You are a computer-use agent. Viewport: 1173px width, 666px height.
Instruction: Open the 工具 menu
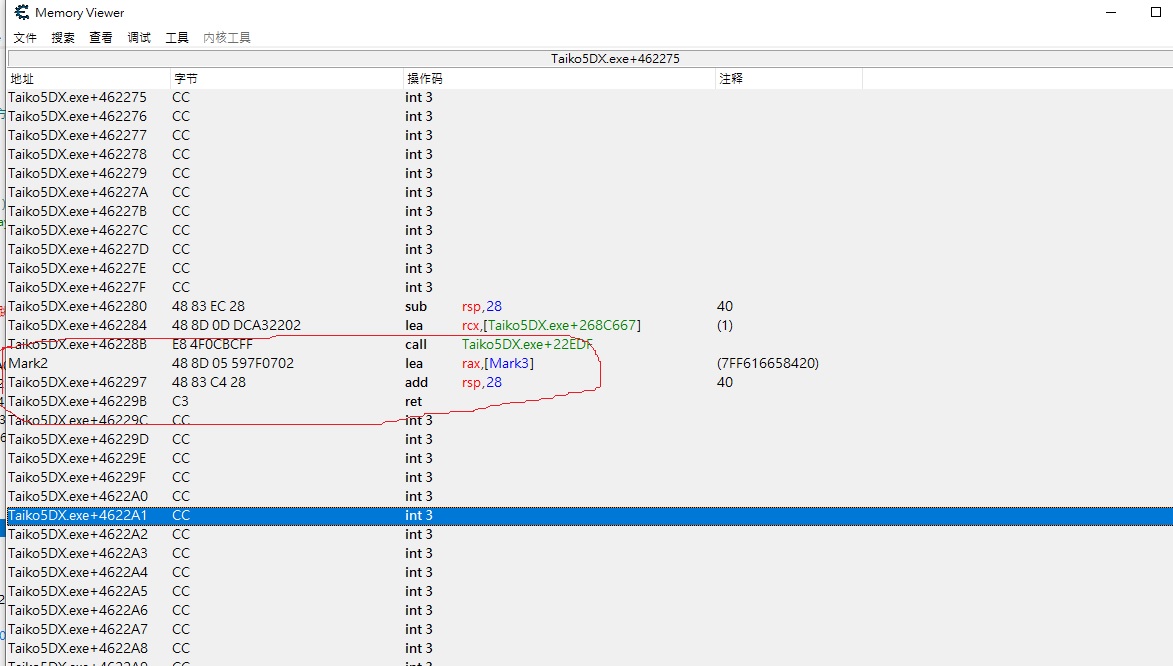pyautogui.click(x=177, y=38)
